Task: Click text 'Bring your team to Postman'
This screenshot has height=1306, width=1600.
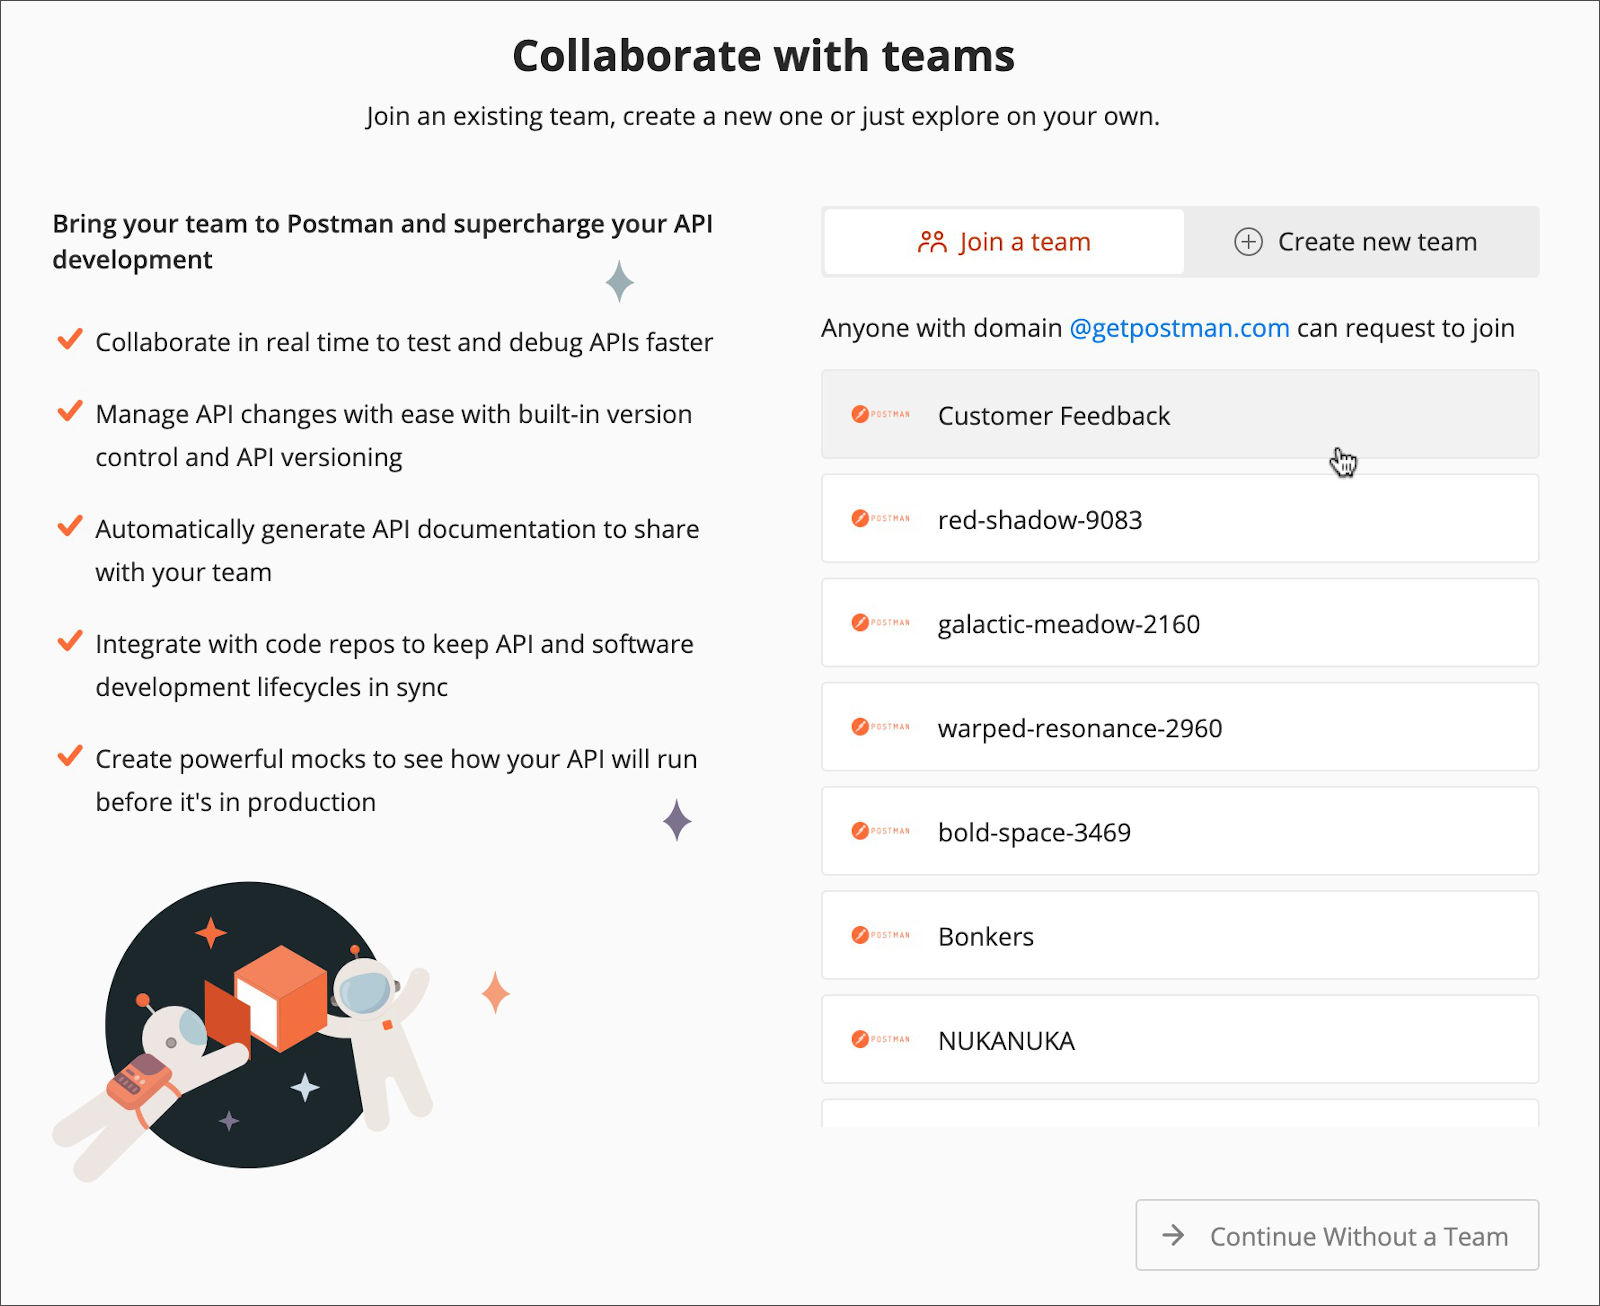Action: [x=221, y=223]
